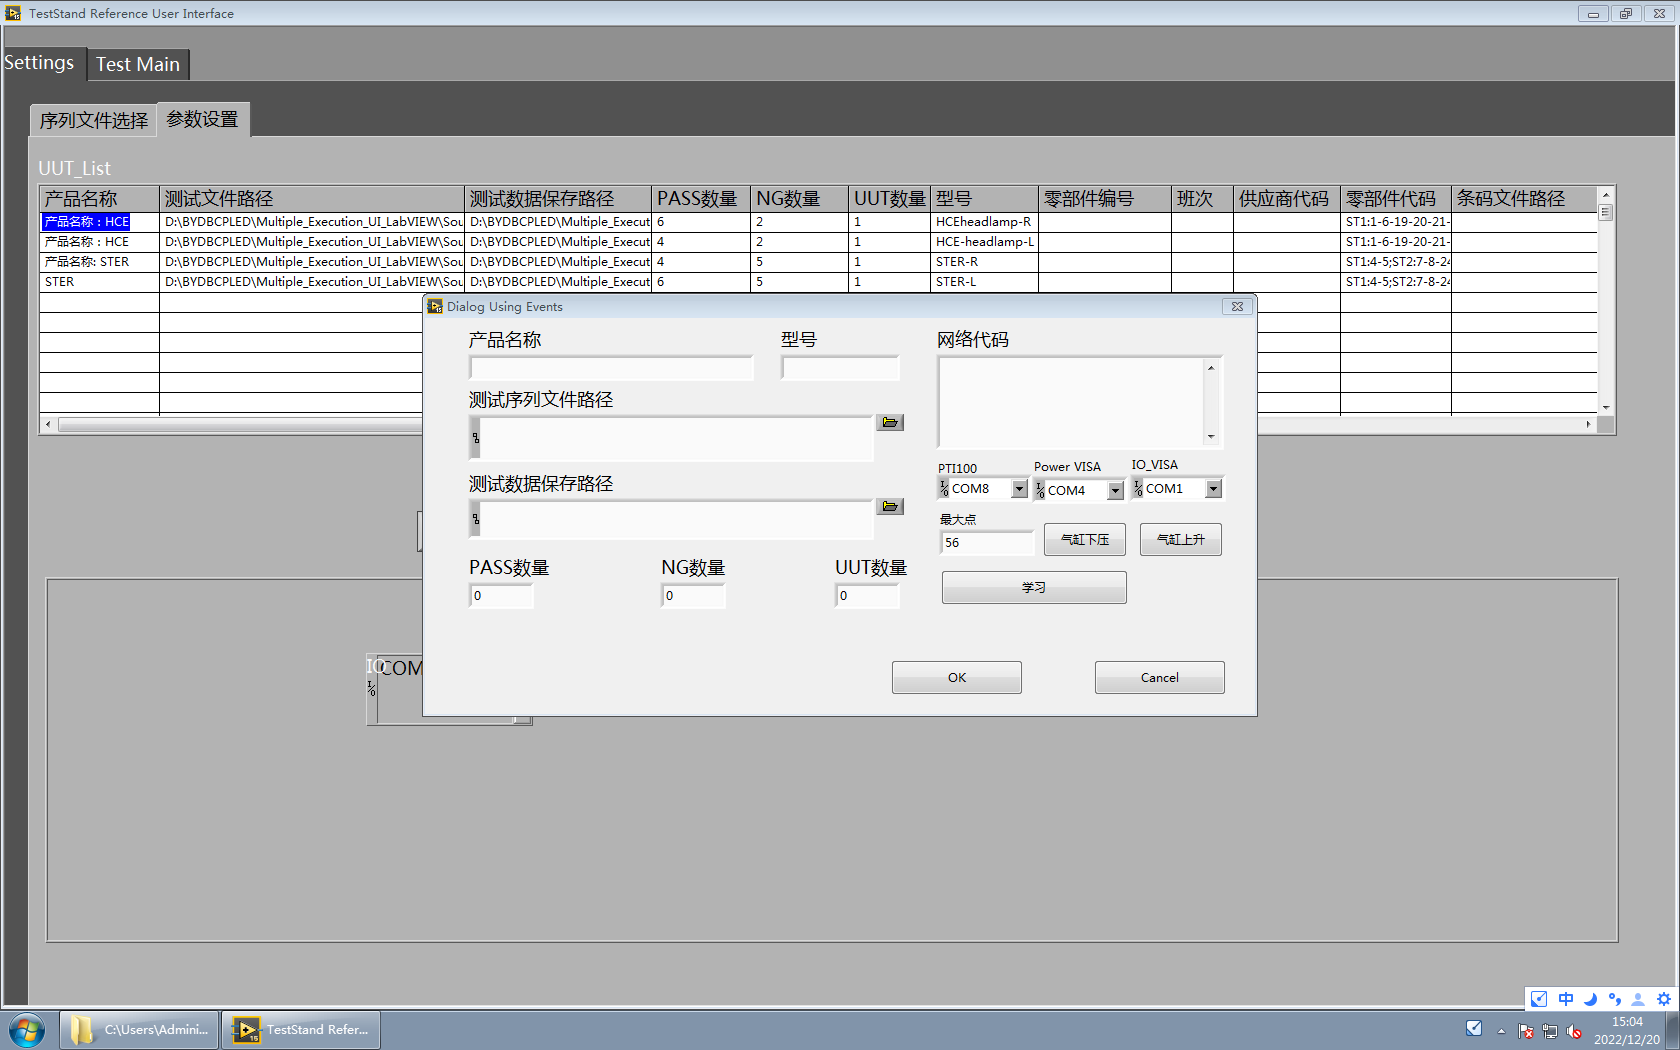Open the IO_VISA COM1 dropdown

pyautogui.click(x=1213, y=489)
